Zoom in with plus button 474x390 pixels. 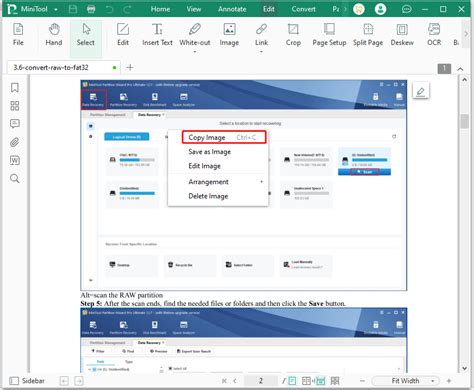click(x=449, y=381)
